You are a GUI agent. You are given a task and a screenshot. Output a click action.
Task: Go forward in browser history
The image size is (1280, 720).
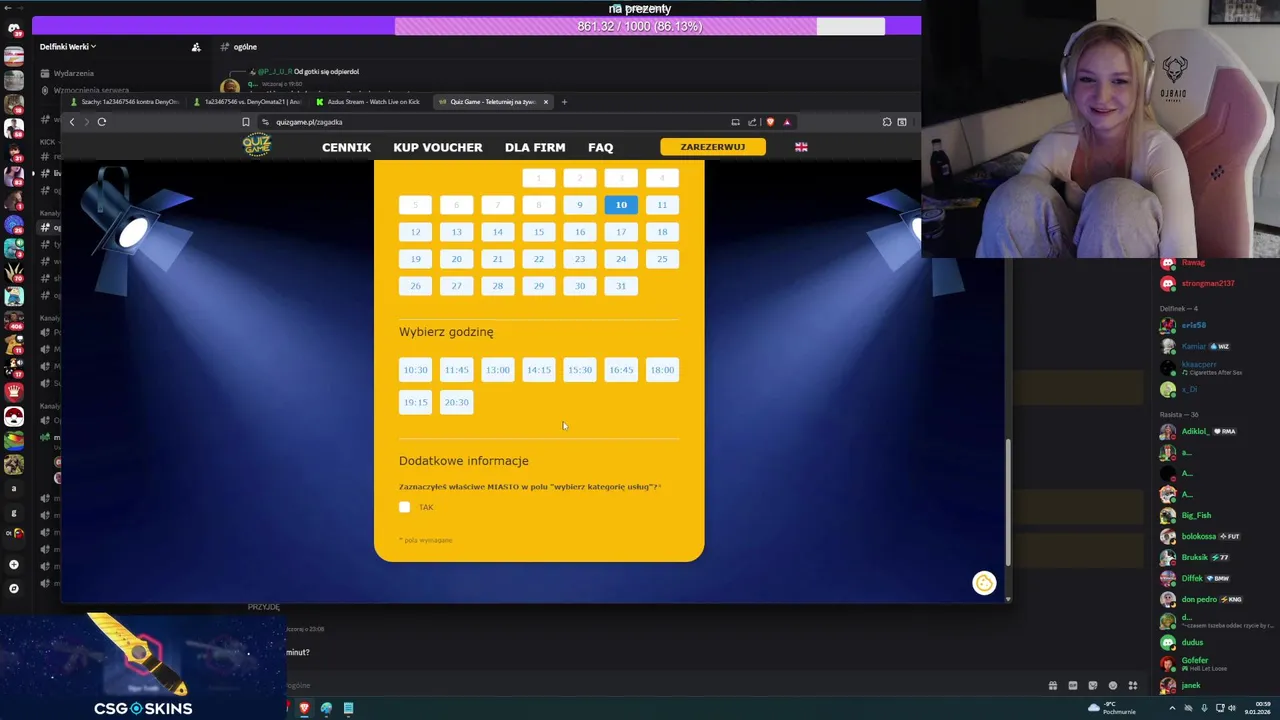click(x=86, y=122)
